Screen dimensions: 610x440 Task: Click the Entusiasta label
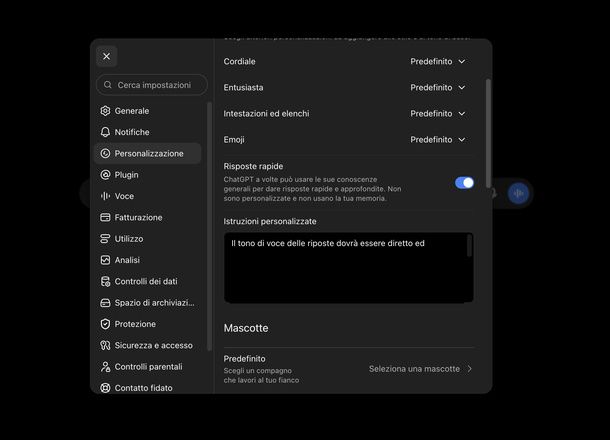[244, 88]
